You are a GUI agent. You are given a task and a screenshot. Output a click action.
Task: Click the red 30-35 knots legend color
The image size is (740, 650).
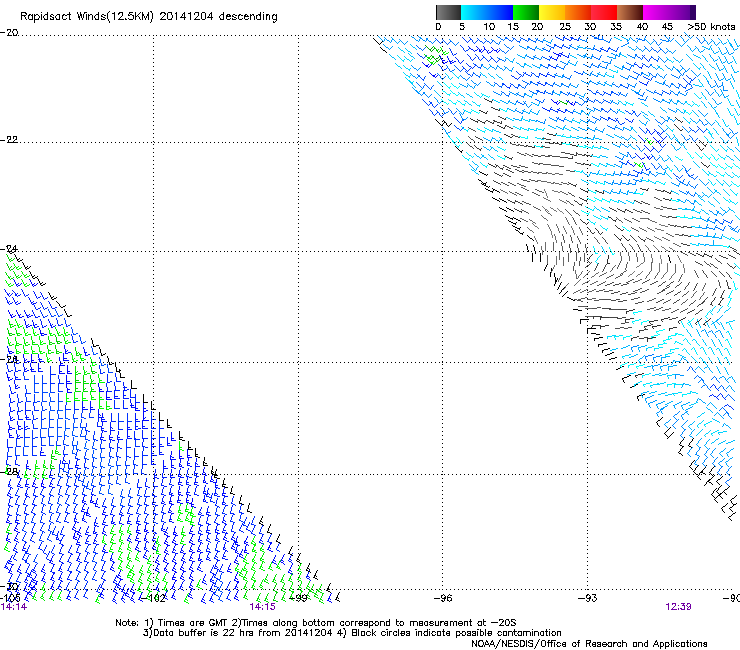(604, 12)
